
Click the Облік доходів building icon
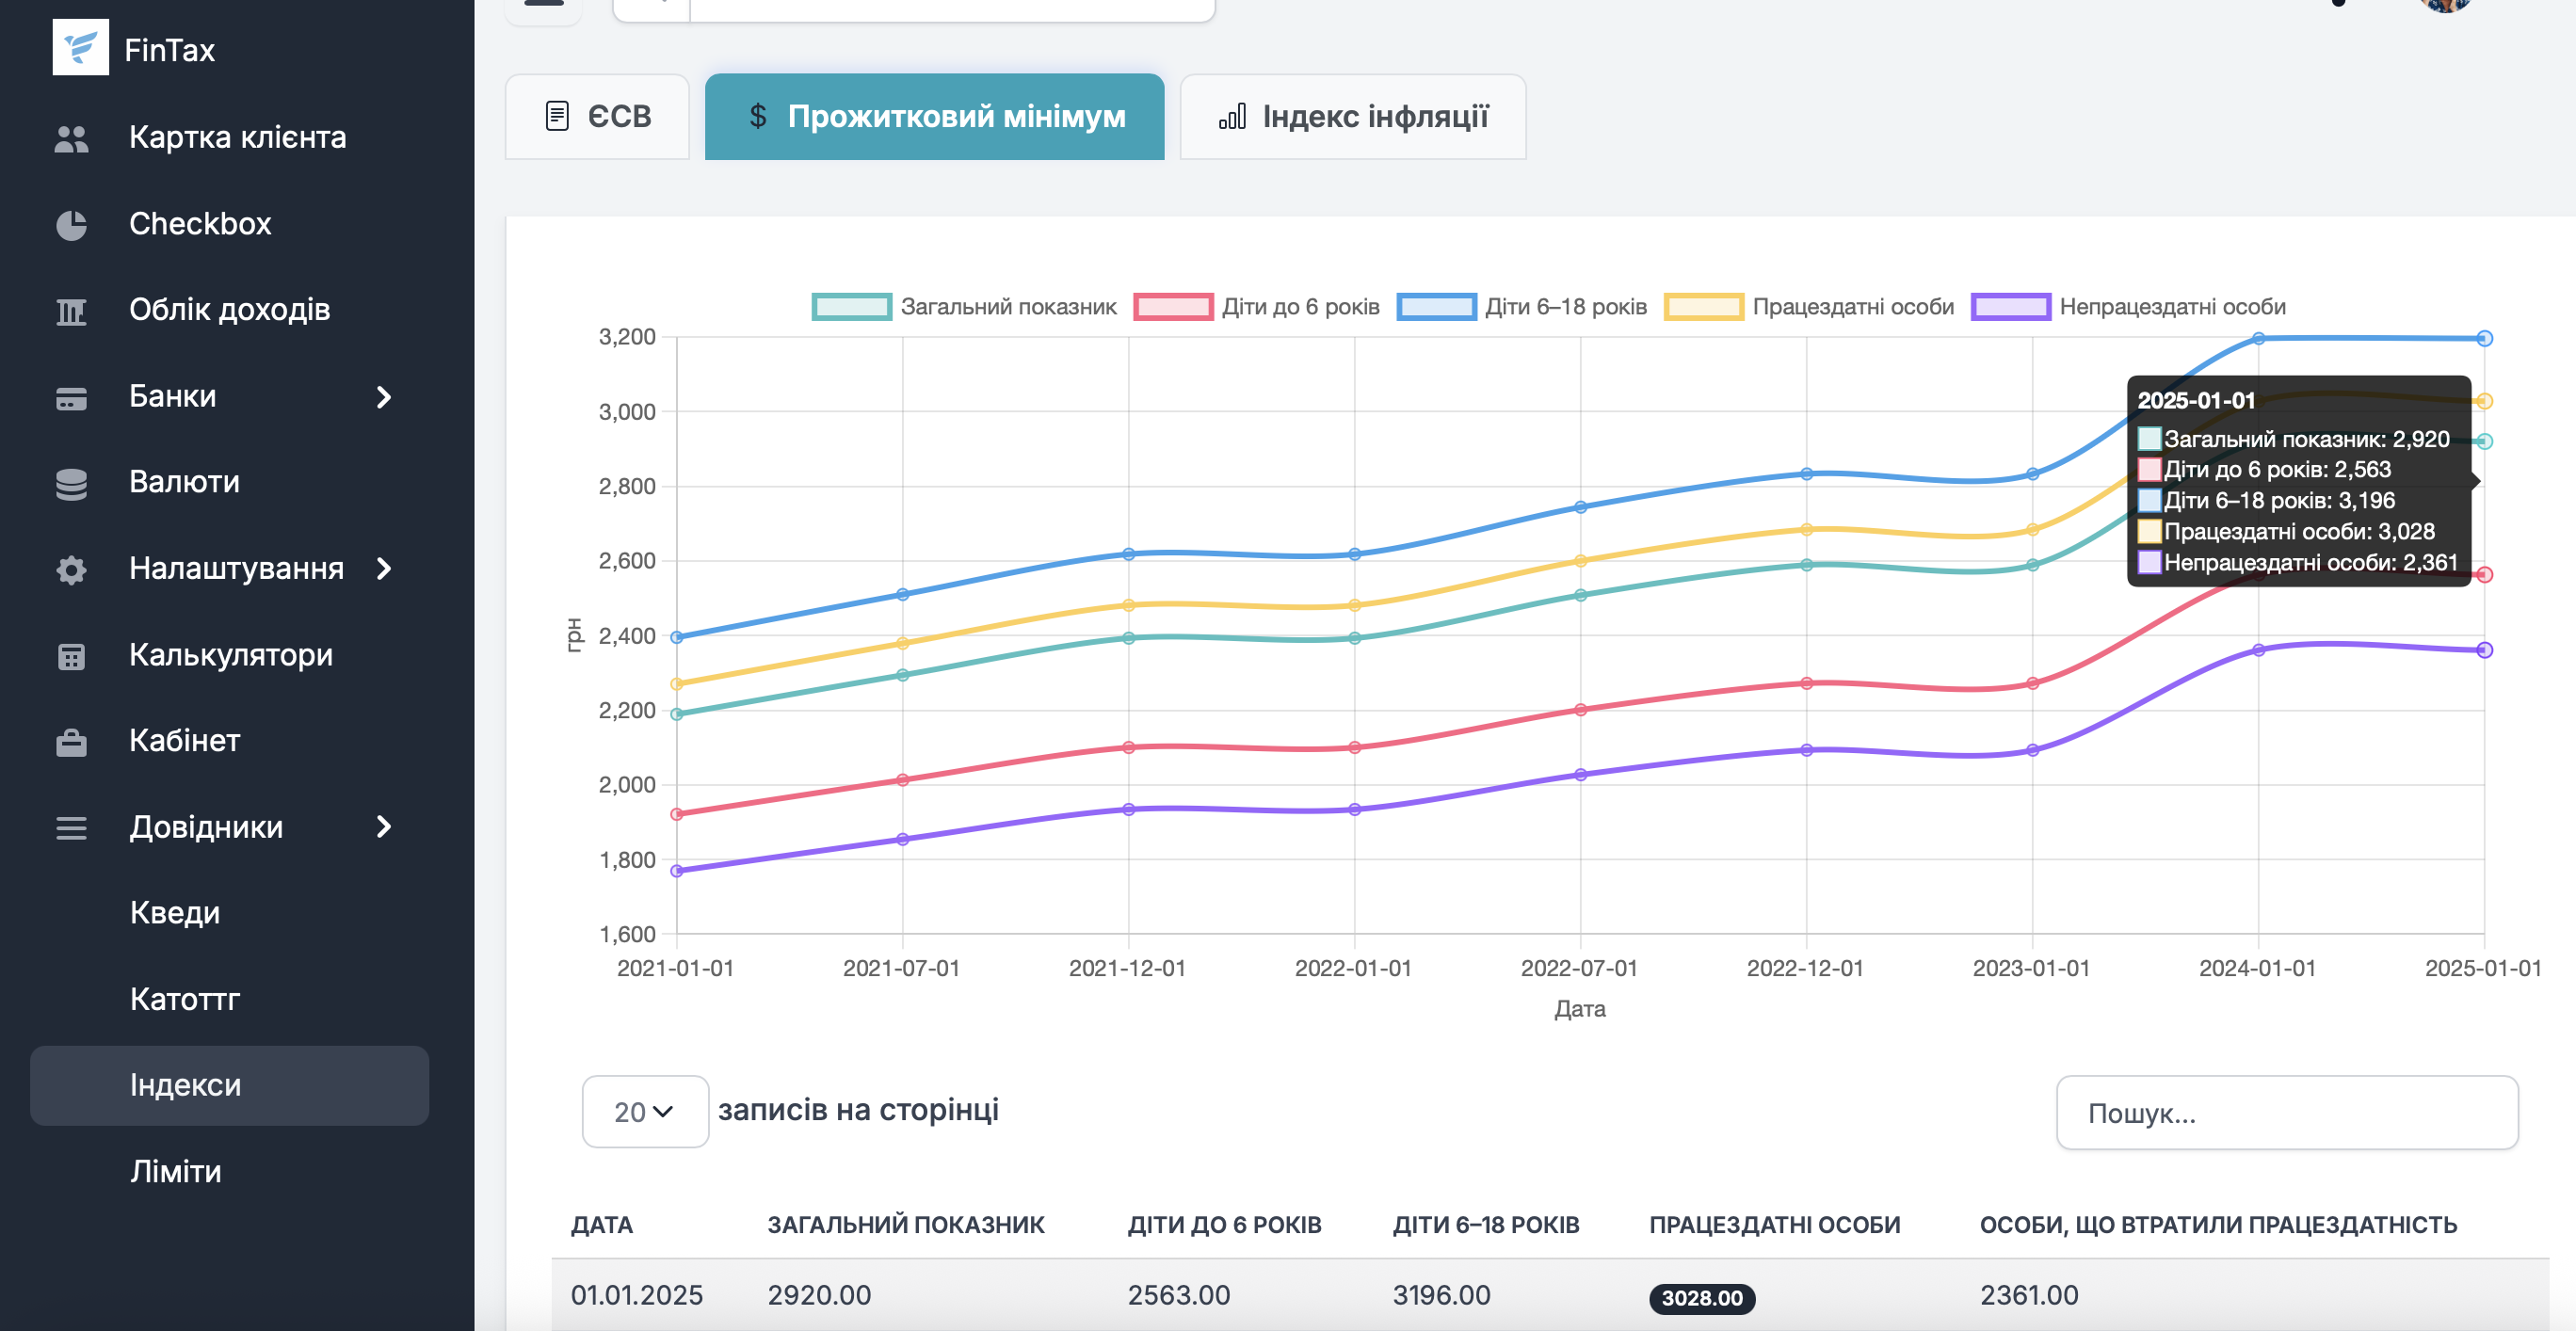[71, 312]
